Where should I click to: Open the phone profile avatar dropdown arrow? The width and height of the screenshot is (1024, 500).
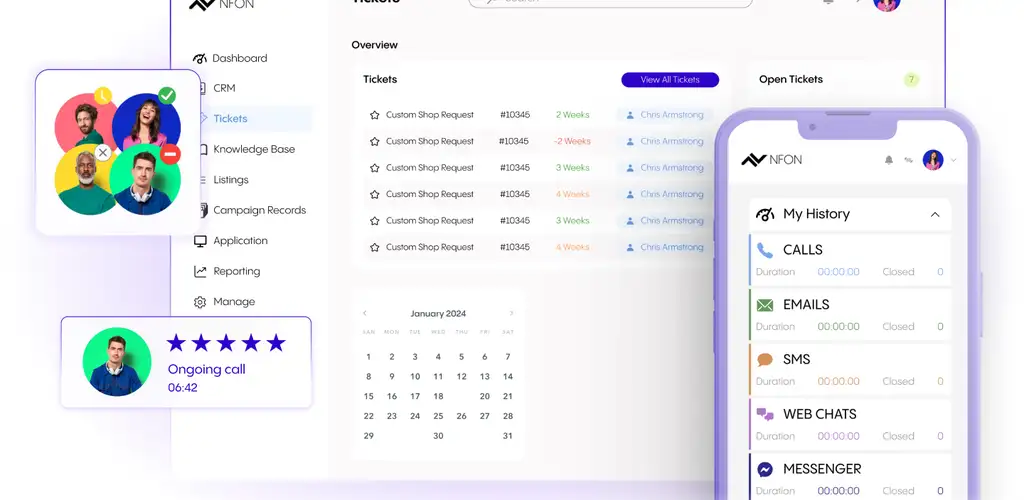tap(953, 160)
